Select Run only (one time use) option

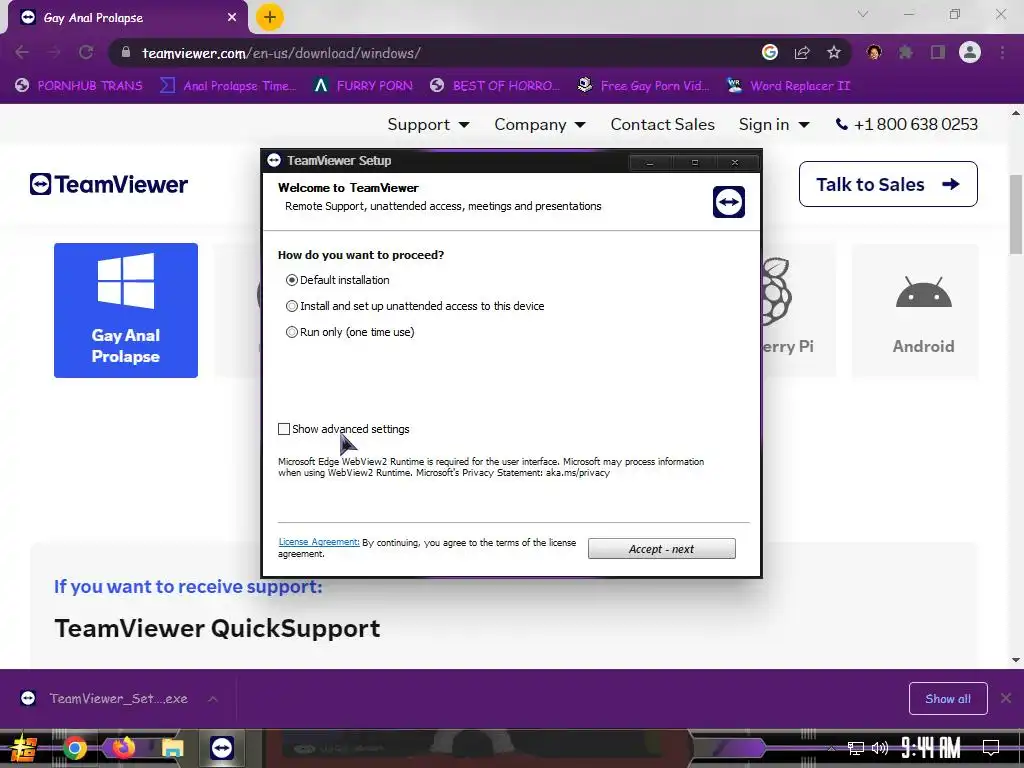coord(292,332)
